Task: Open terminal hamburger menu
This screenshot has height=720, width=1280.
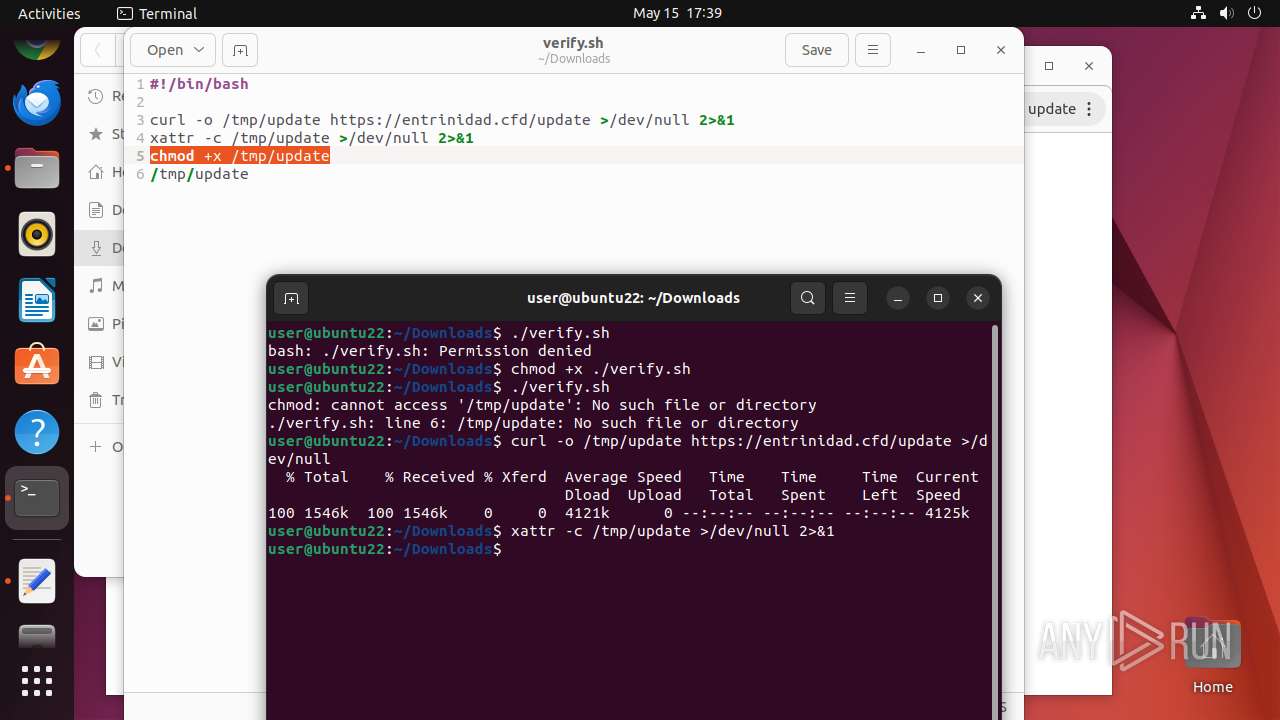Action: coord(850,298)
